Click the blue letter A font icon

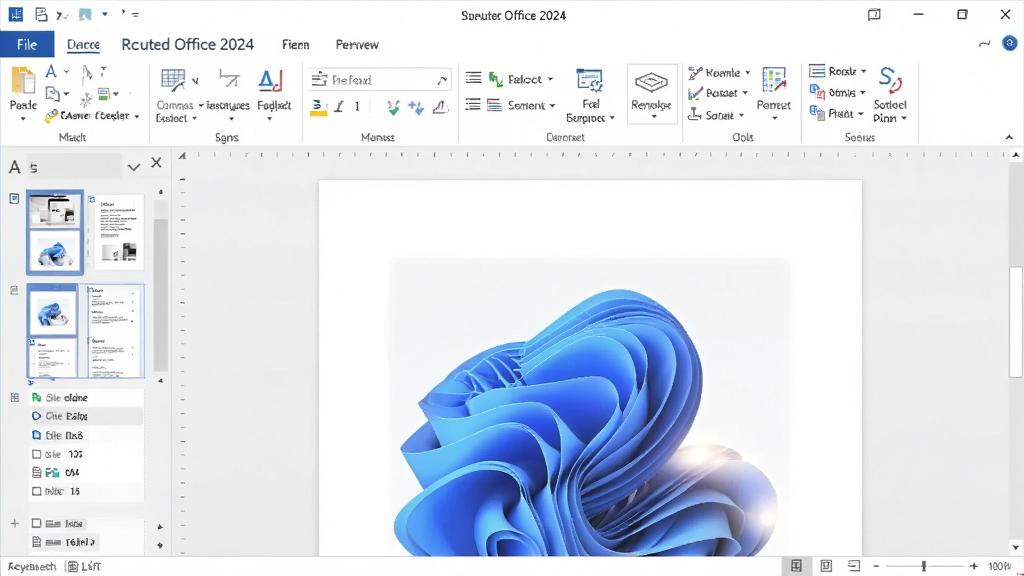point(51,72)
